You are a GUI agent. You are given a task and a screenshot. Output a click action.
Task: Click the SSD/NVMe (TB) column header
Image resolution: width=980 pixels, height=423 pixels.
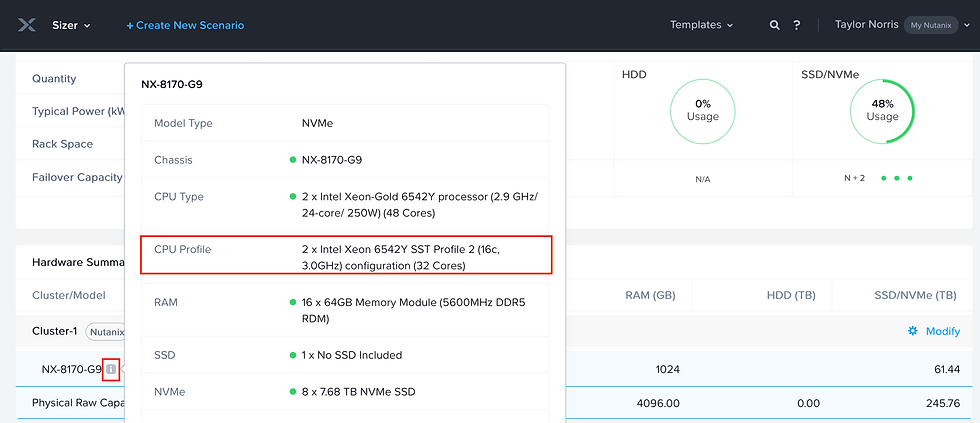click(x=915, y=295)
